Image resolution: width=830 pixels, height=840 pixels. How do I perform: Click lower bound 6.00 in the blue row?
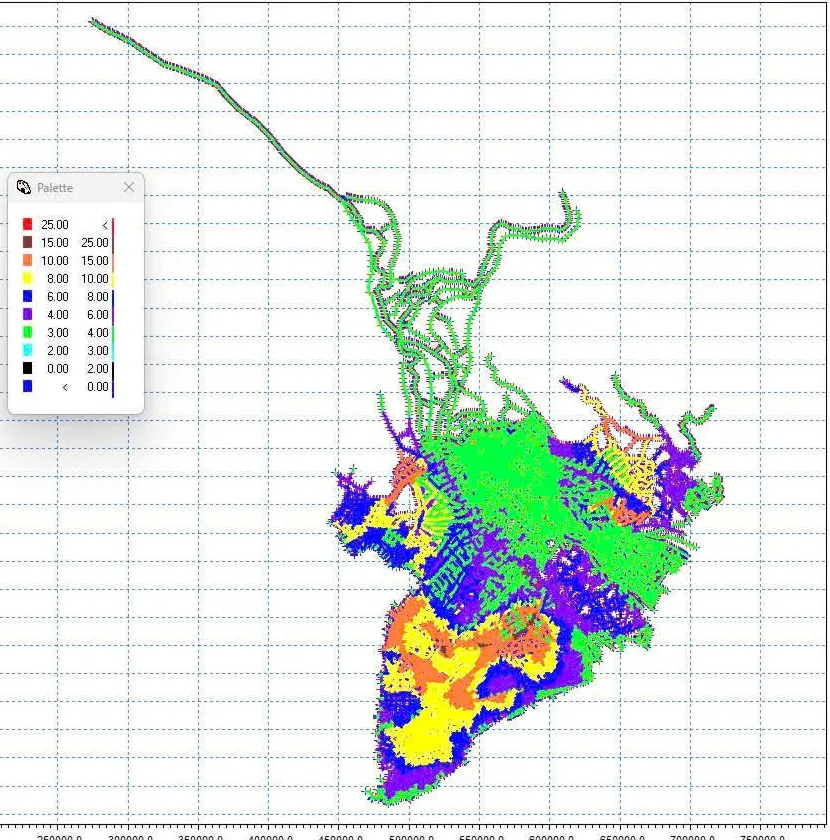click(x=58, y=297)
